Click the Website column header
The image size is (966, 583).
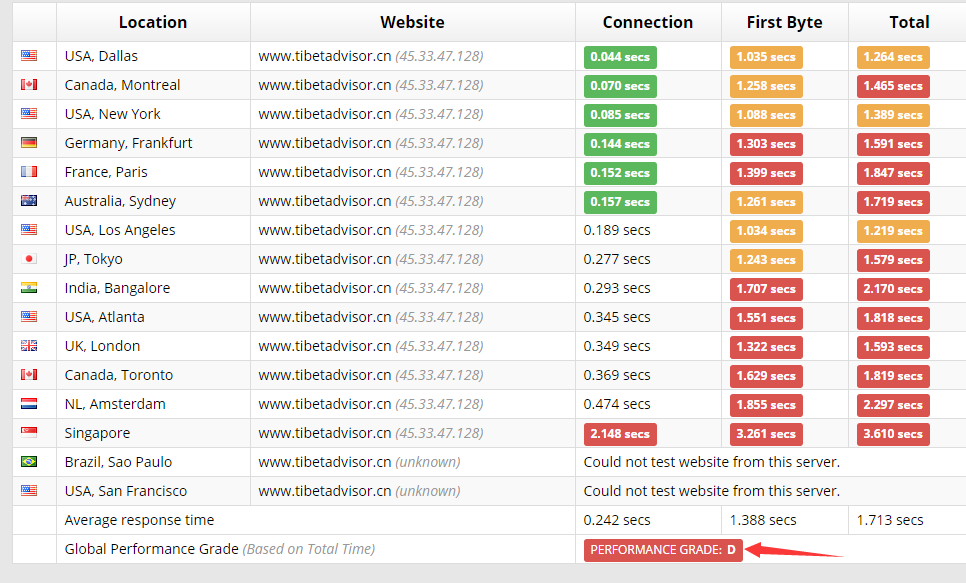point(413,22)
